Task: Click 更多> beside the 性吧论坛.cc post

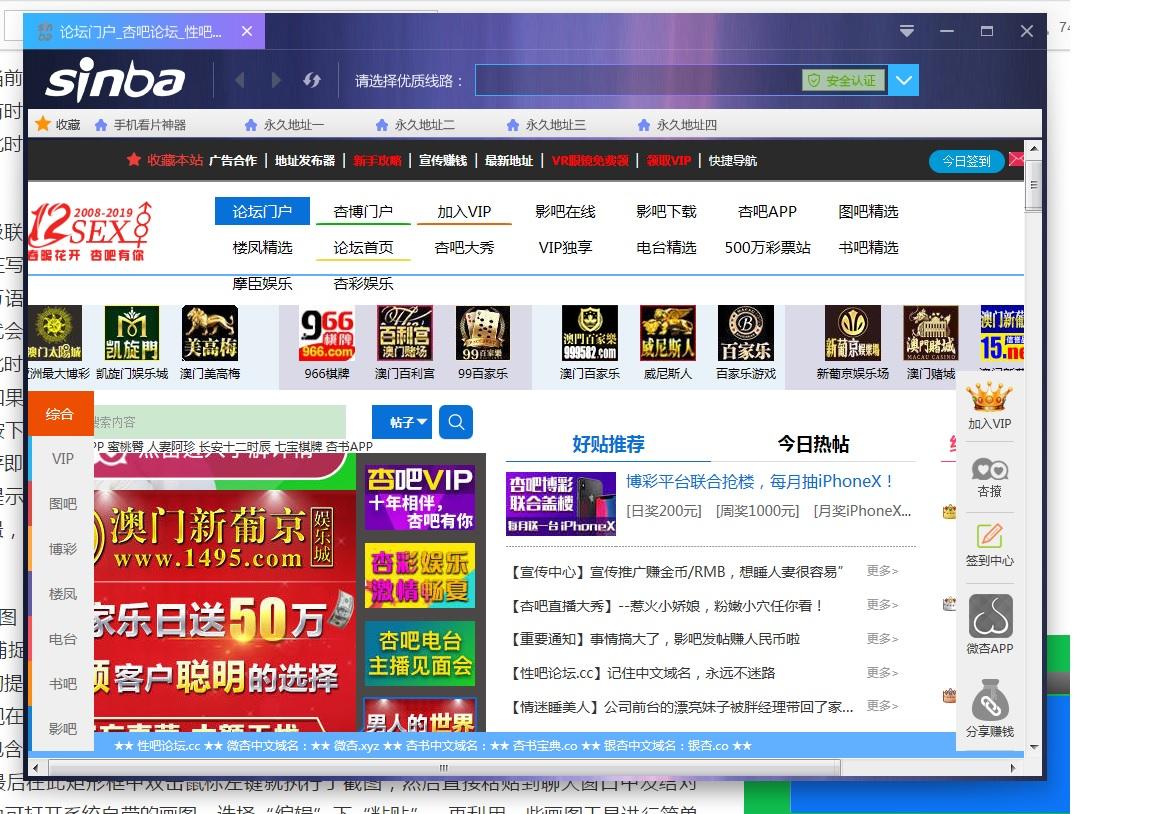Action: tap(882, 672)
